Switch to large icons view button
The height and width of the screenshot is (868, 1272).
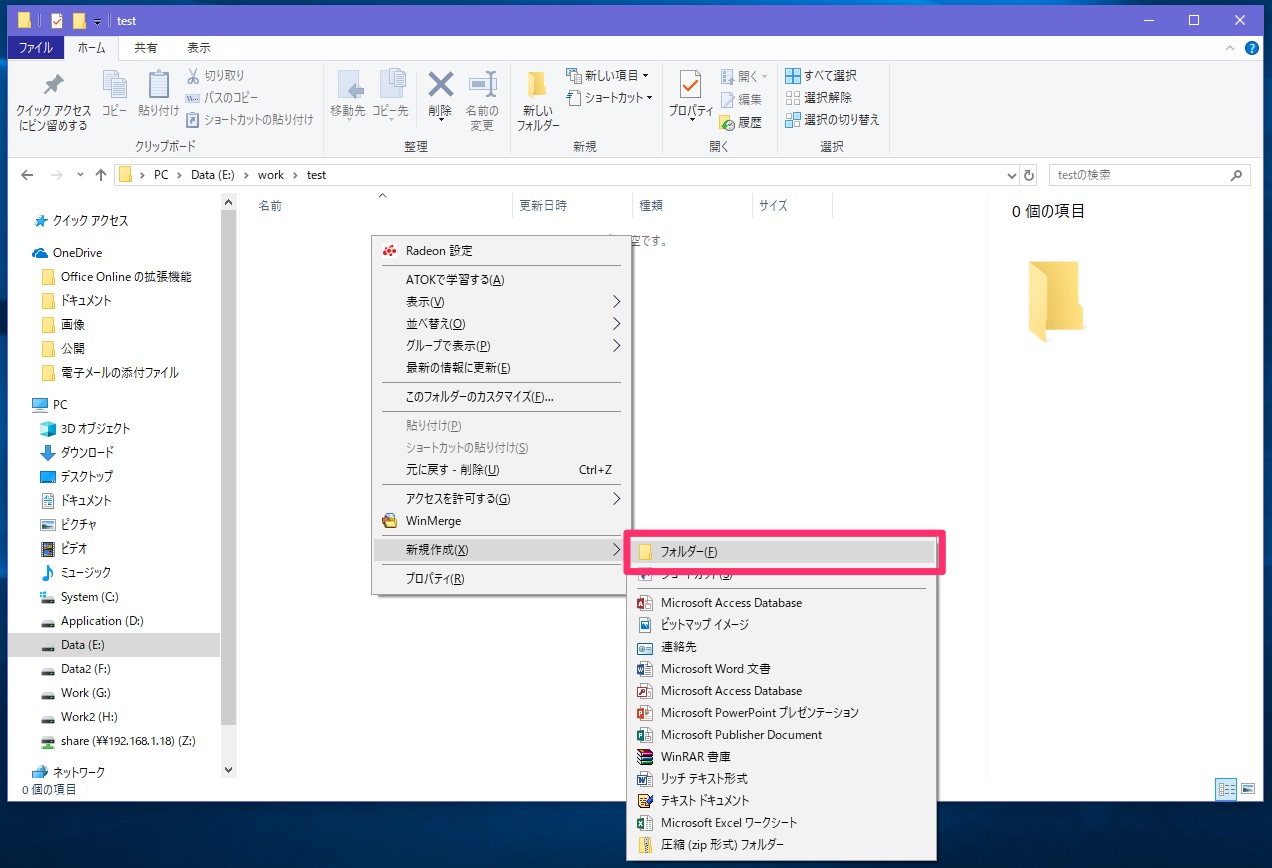click(1248, 789)
